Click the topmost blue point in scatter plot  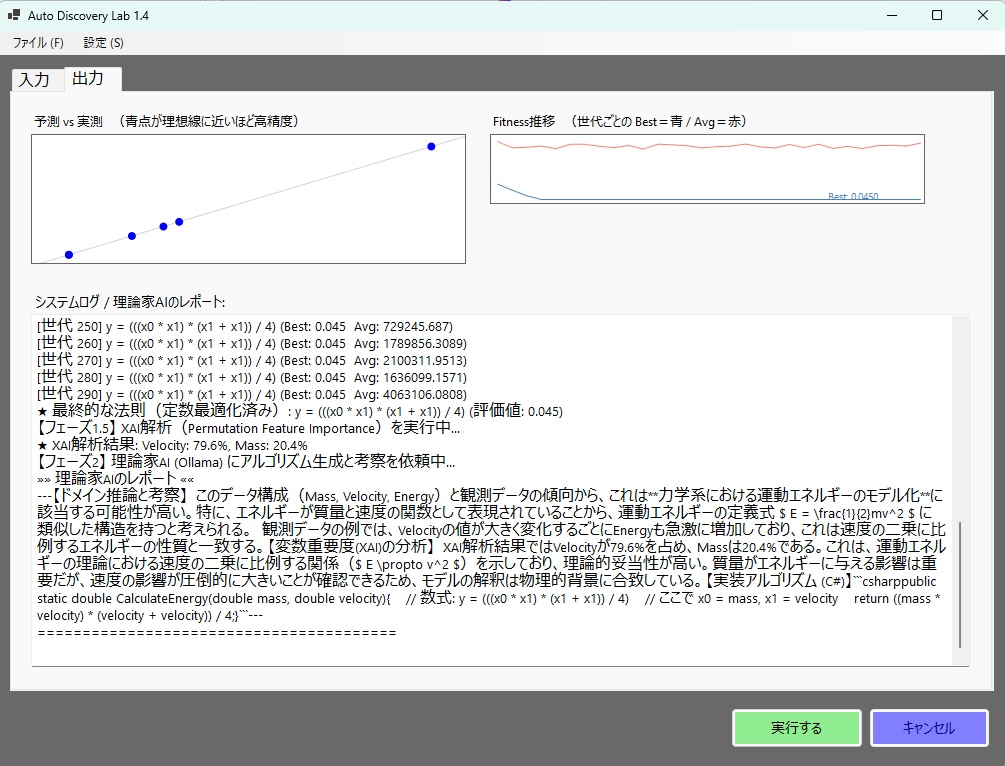click(x=431, y=147)
